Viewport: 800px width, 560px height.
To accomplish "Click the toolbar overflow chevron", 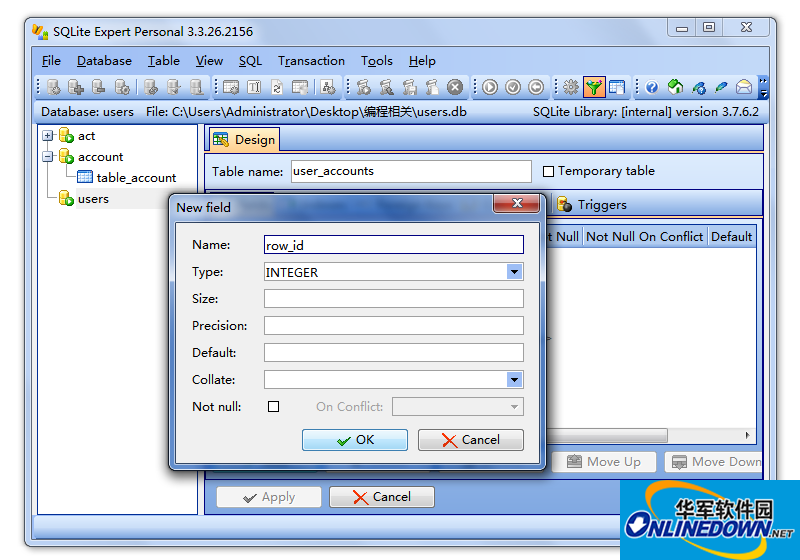I will pos(763,87).
